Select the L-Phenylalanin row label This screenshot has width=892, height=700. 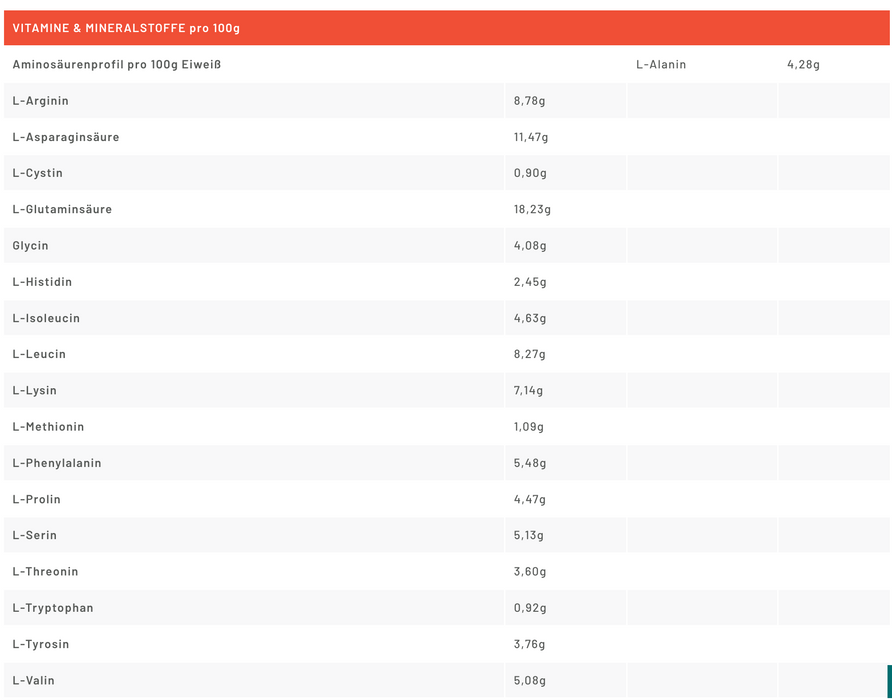point(57,463)
